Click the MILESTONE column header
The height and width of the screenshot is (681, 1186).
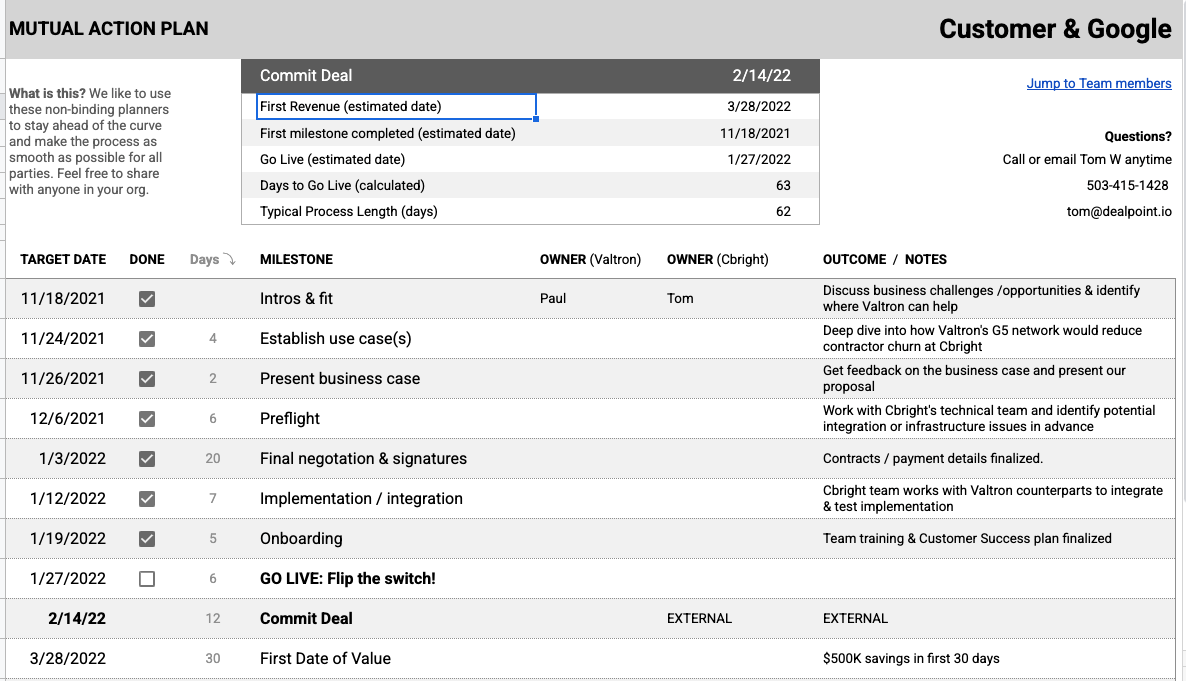point(296,260)
